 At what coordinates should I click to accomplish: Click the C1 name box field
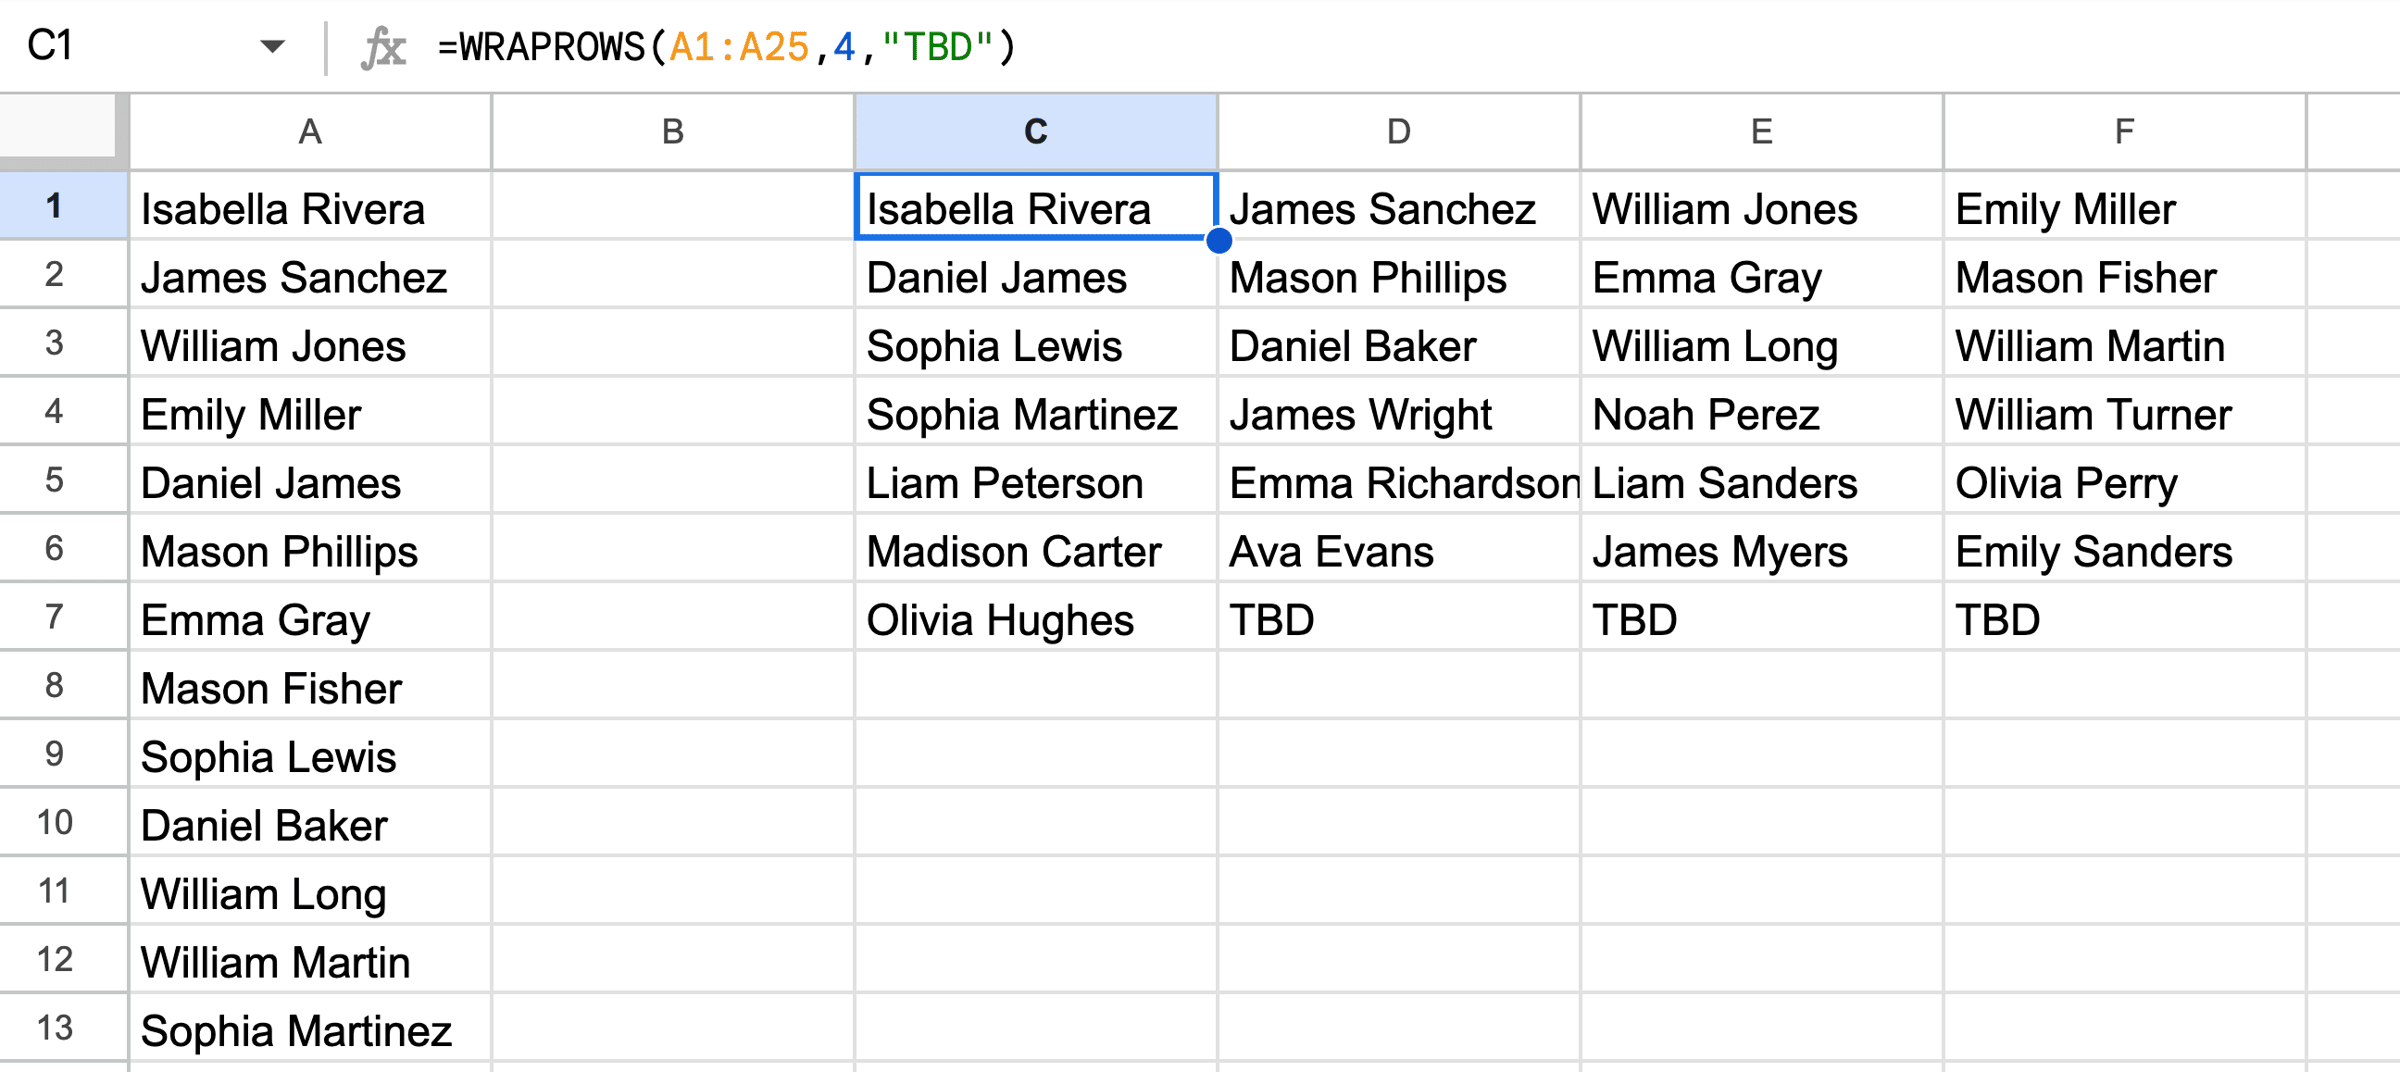pyautogui.click(x=120, y=46)
